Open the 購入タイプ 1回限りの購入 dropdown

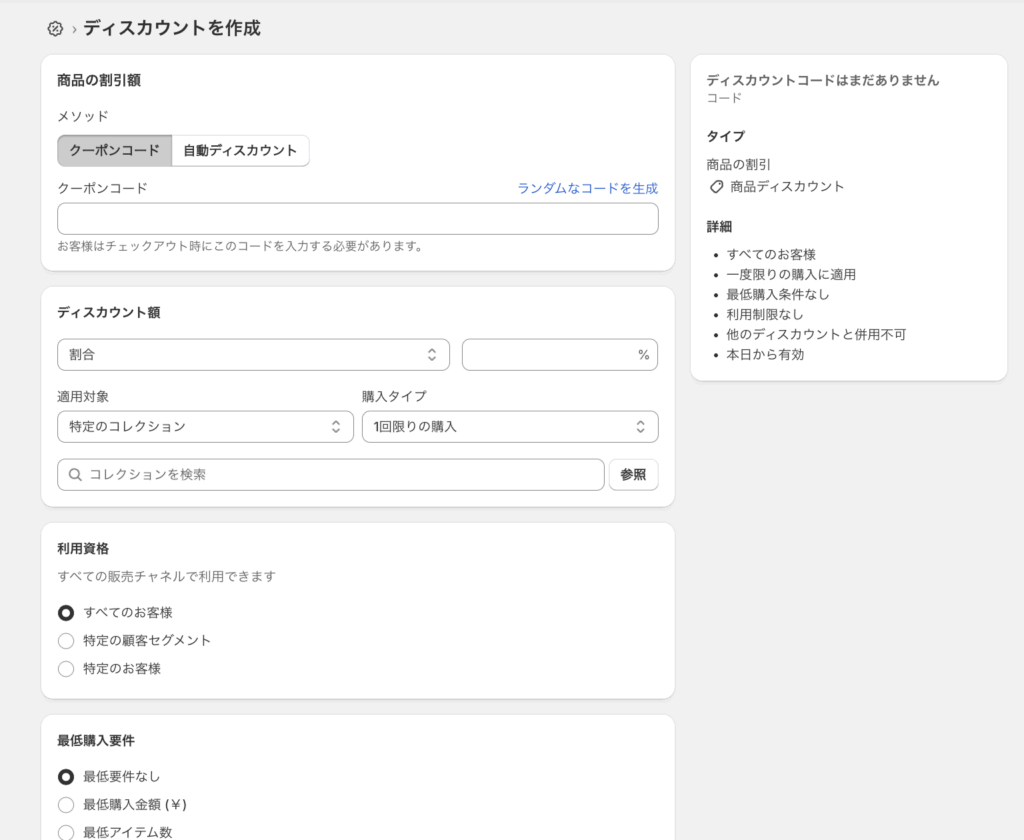pos(509,427)
